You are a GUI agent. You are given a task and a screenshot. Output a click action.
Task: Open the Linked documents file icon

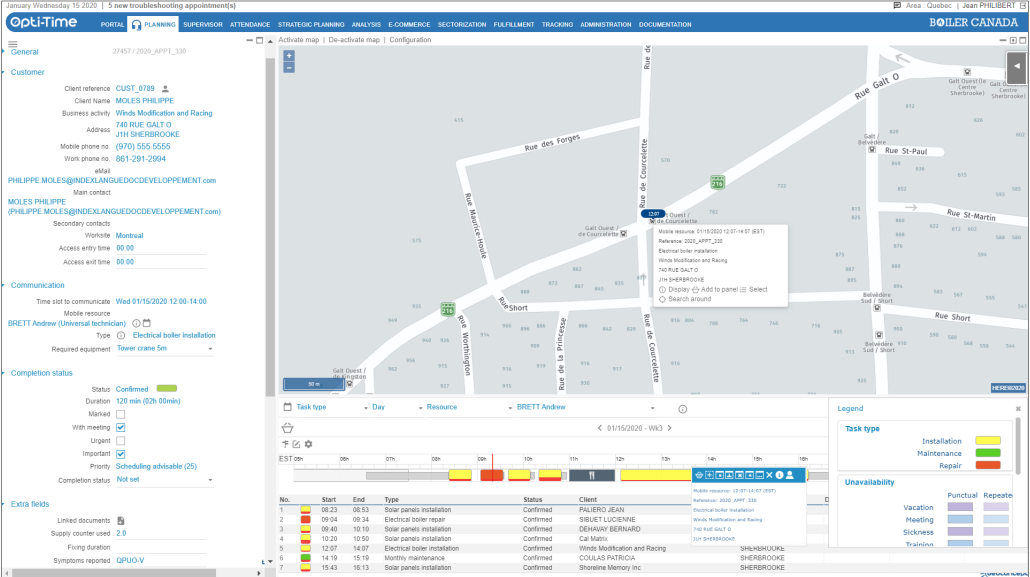click(x=121, y=520)
